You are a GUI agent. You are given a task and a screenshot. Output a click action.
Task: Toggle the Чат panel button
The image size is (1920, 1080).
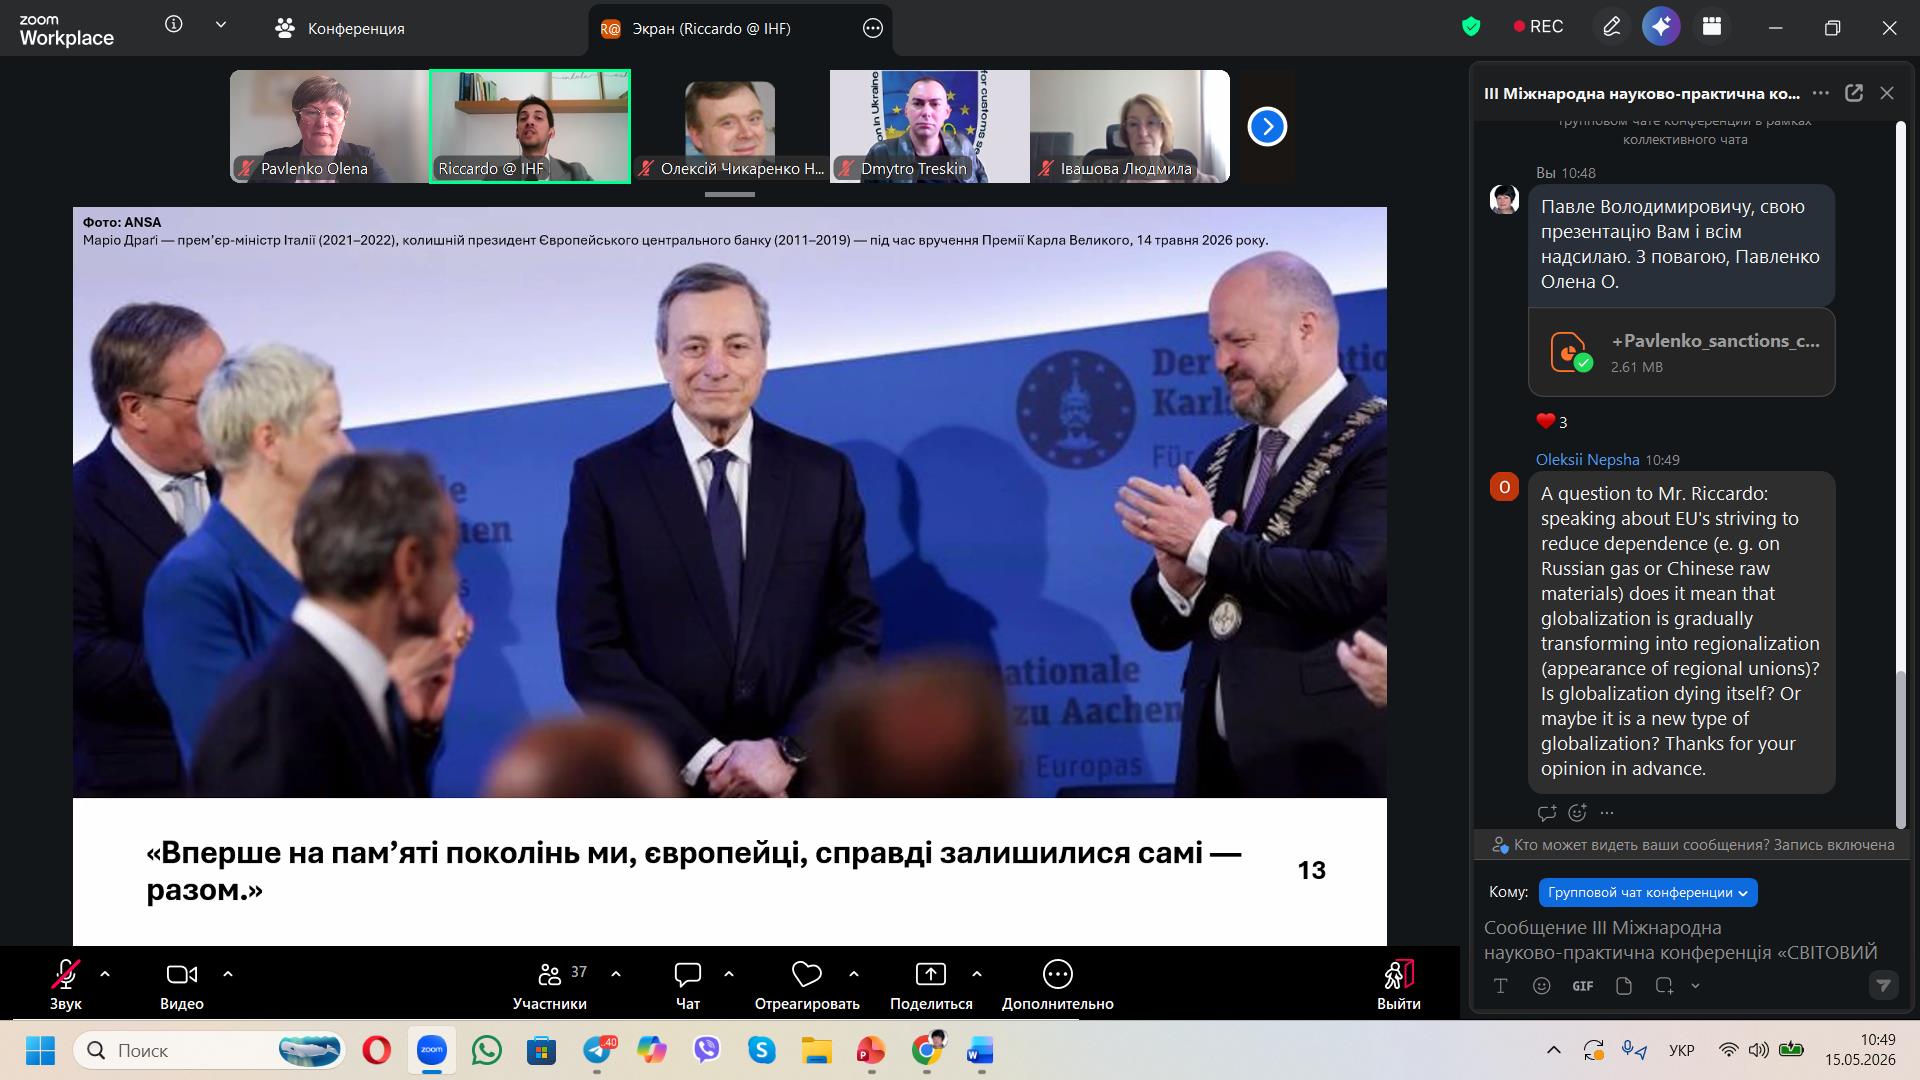[x=688, y=984]
